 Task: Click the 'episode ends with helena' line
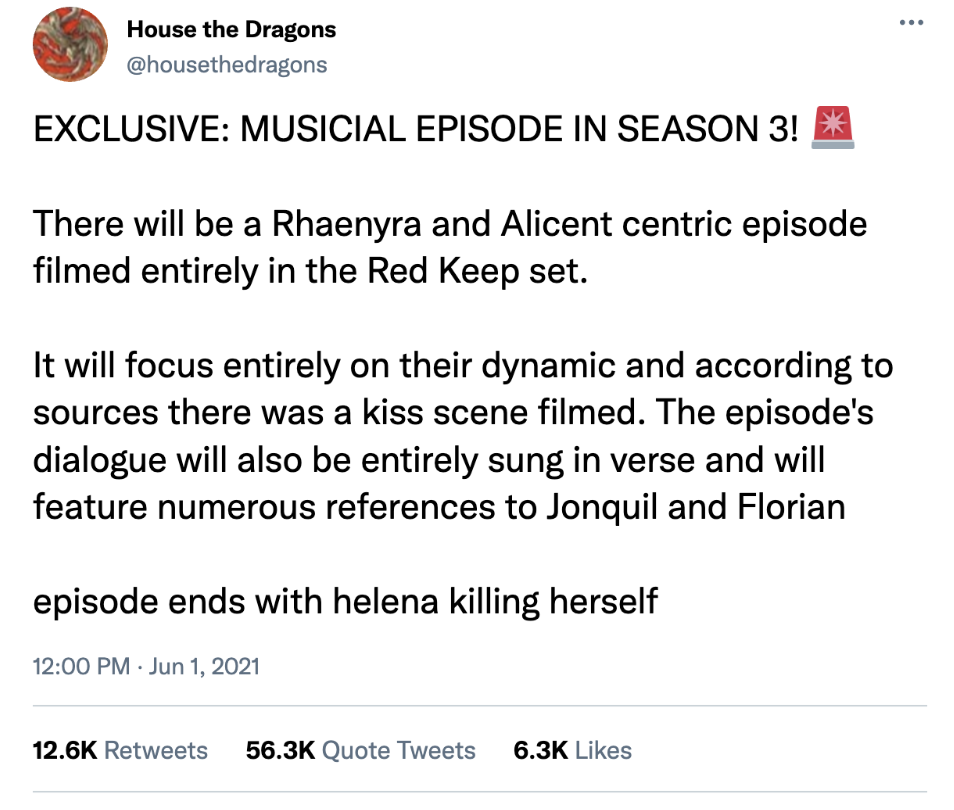345,601
